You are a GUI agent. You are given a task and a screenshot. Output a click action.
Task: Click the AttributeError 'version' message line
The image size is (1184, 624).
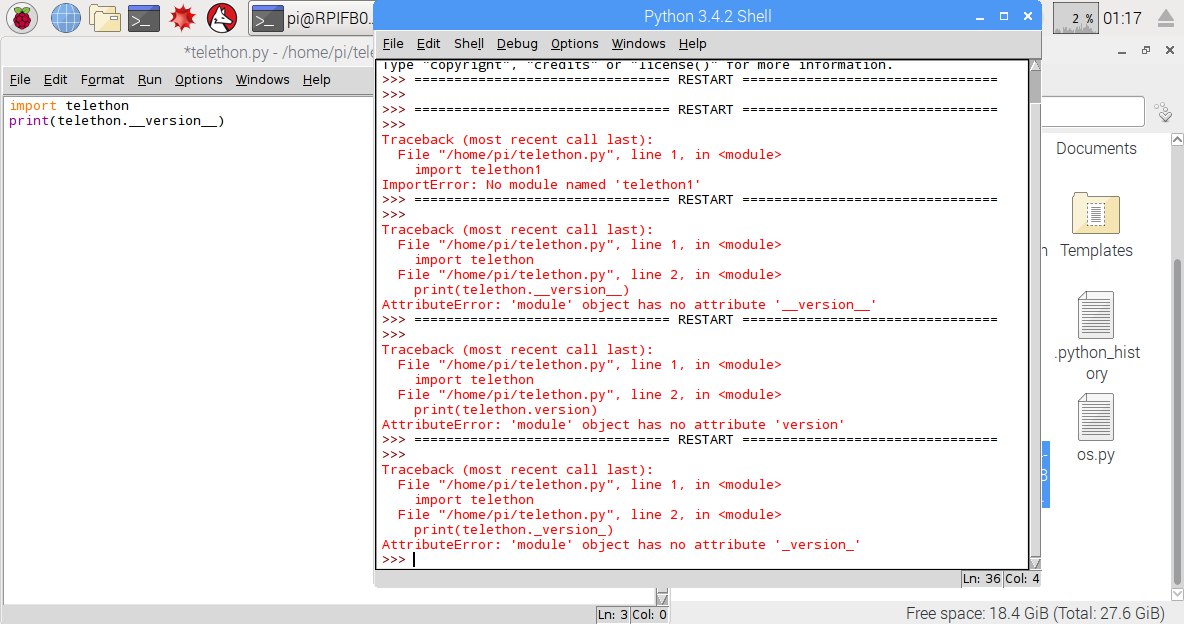(x=612, y=425)
